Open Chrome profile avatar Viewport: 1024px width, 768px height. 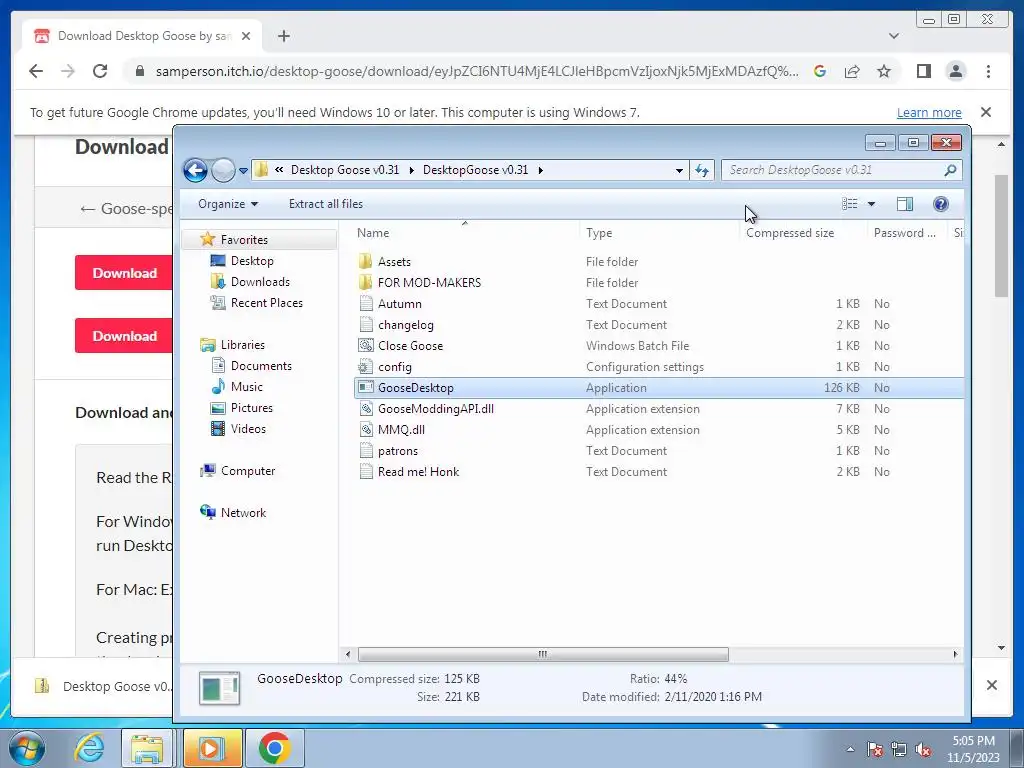point(955,71)
